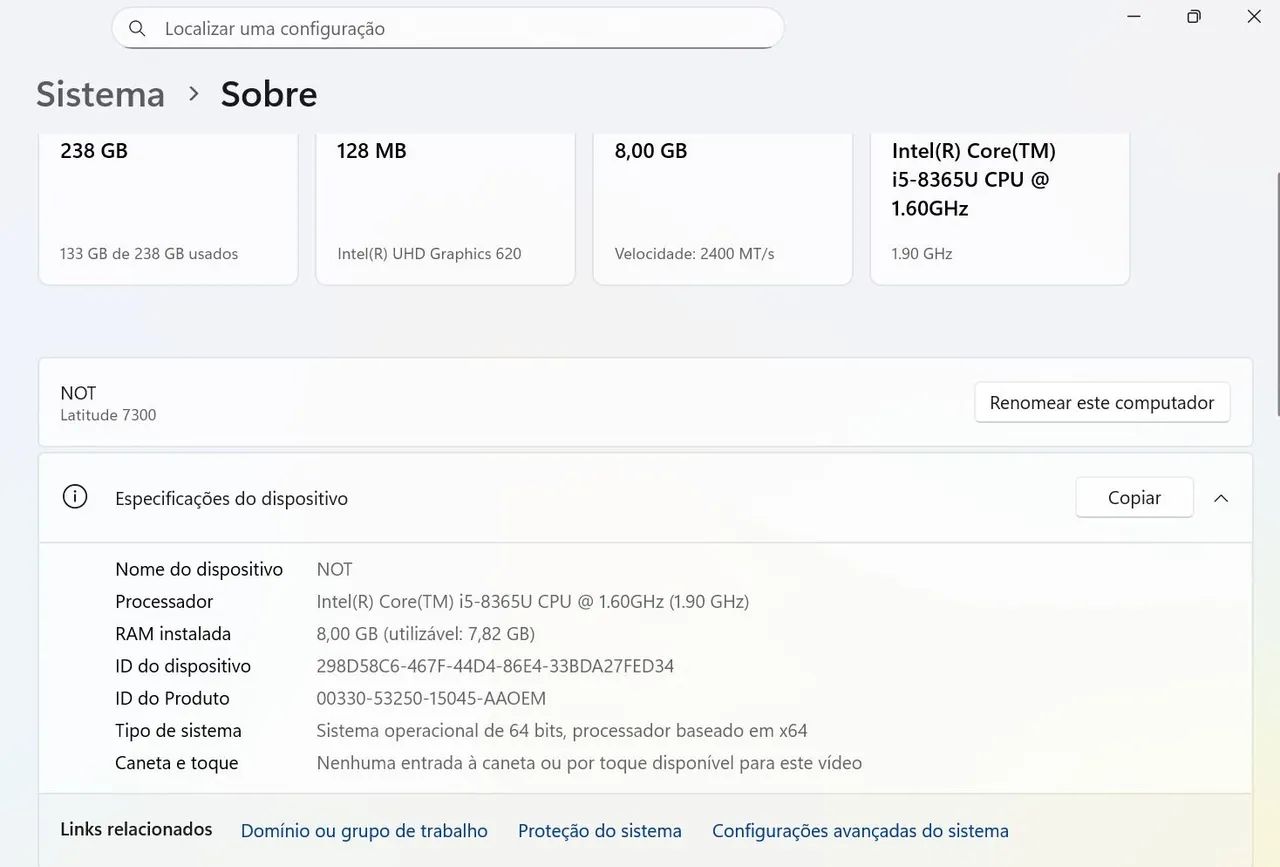The image size is (1280, 867).
Task: Click the ID do Produto label
Action: (x=172, y=698)
